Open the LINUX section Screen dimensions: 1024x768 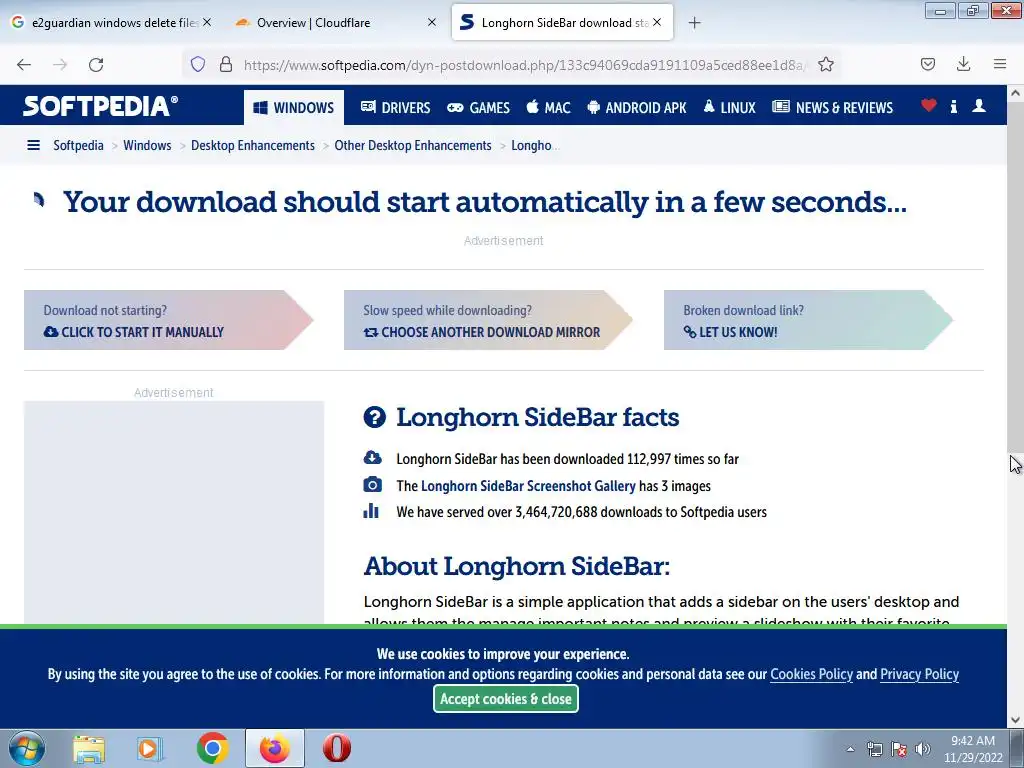729,108
